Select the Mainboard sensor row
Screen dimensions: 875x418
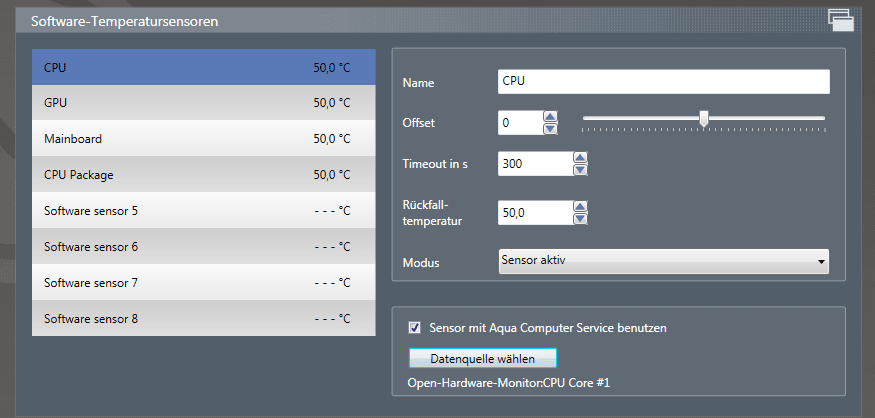pyautogui.click(x=204, y=138)
